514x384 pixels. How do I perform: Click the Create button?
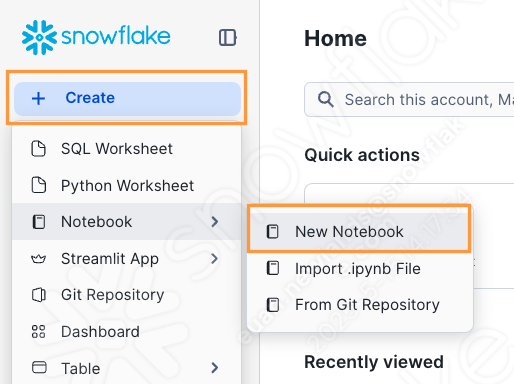coord(127,98)
